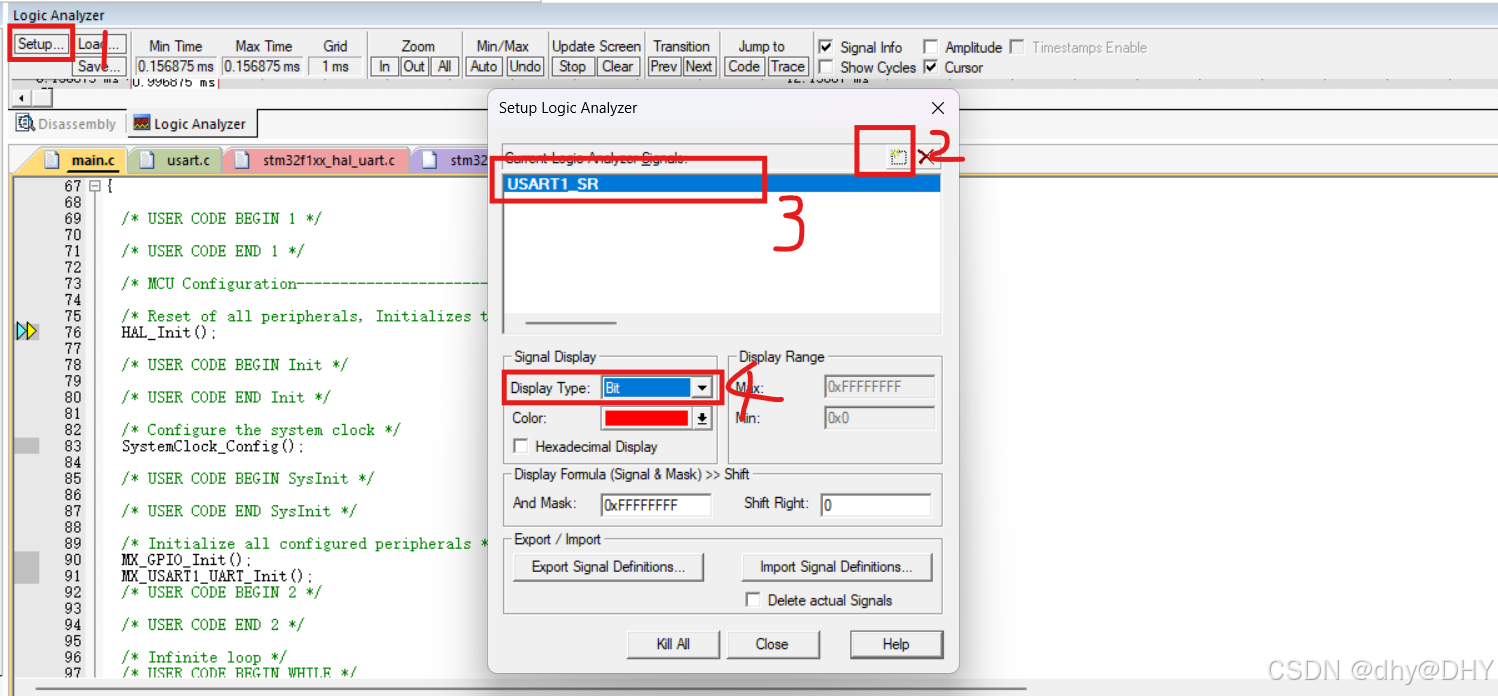Click the Load... button

pyautogui.click(x=101, y=44)
